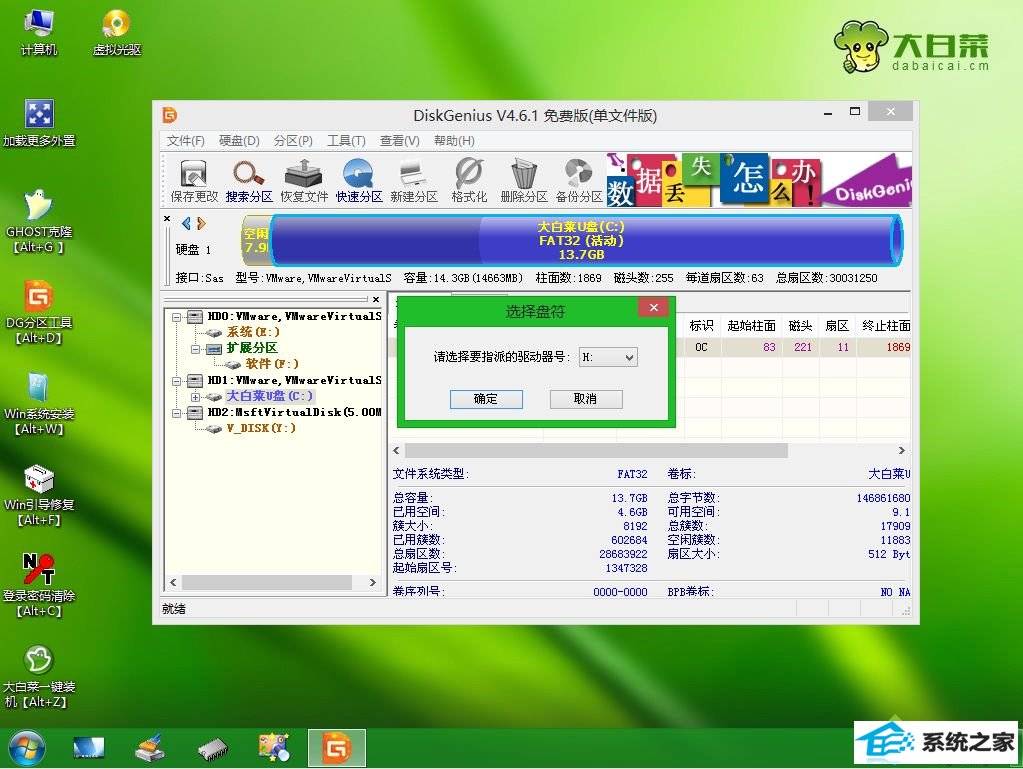The image size is (1023, 769).
Task: Click right arrow of disk tree scrollbar
Action: [373, 582]
